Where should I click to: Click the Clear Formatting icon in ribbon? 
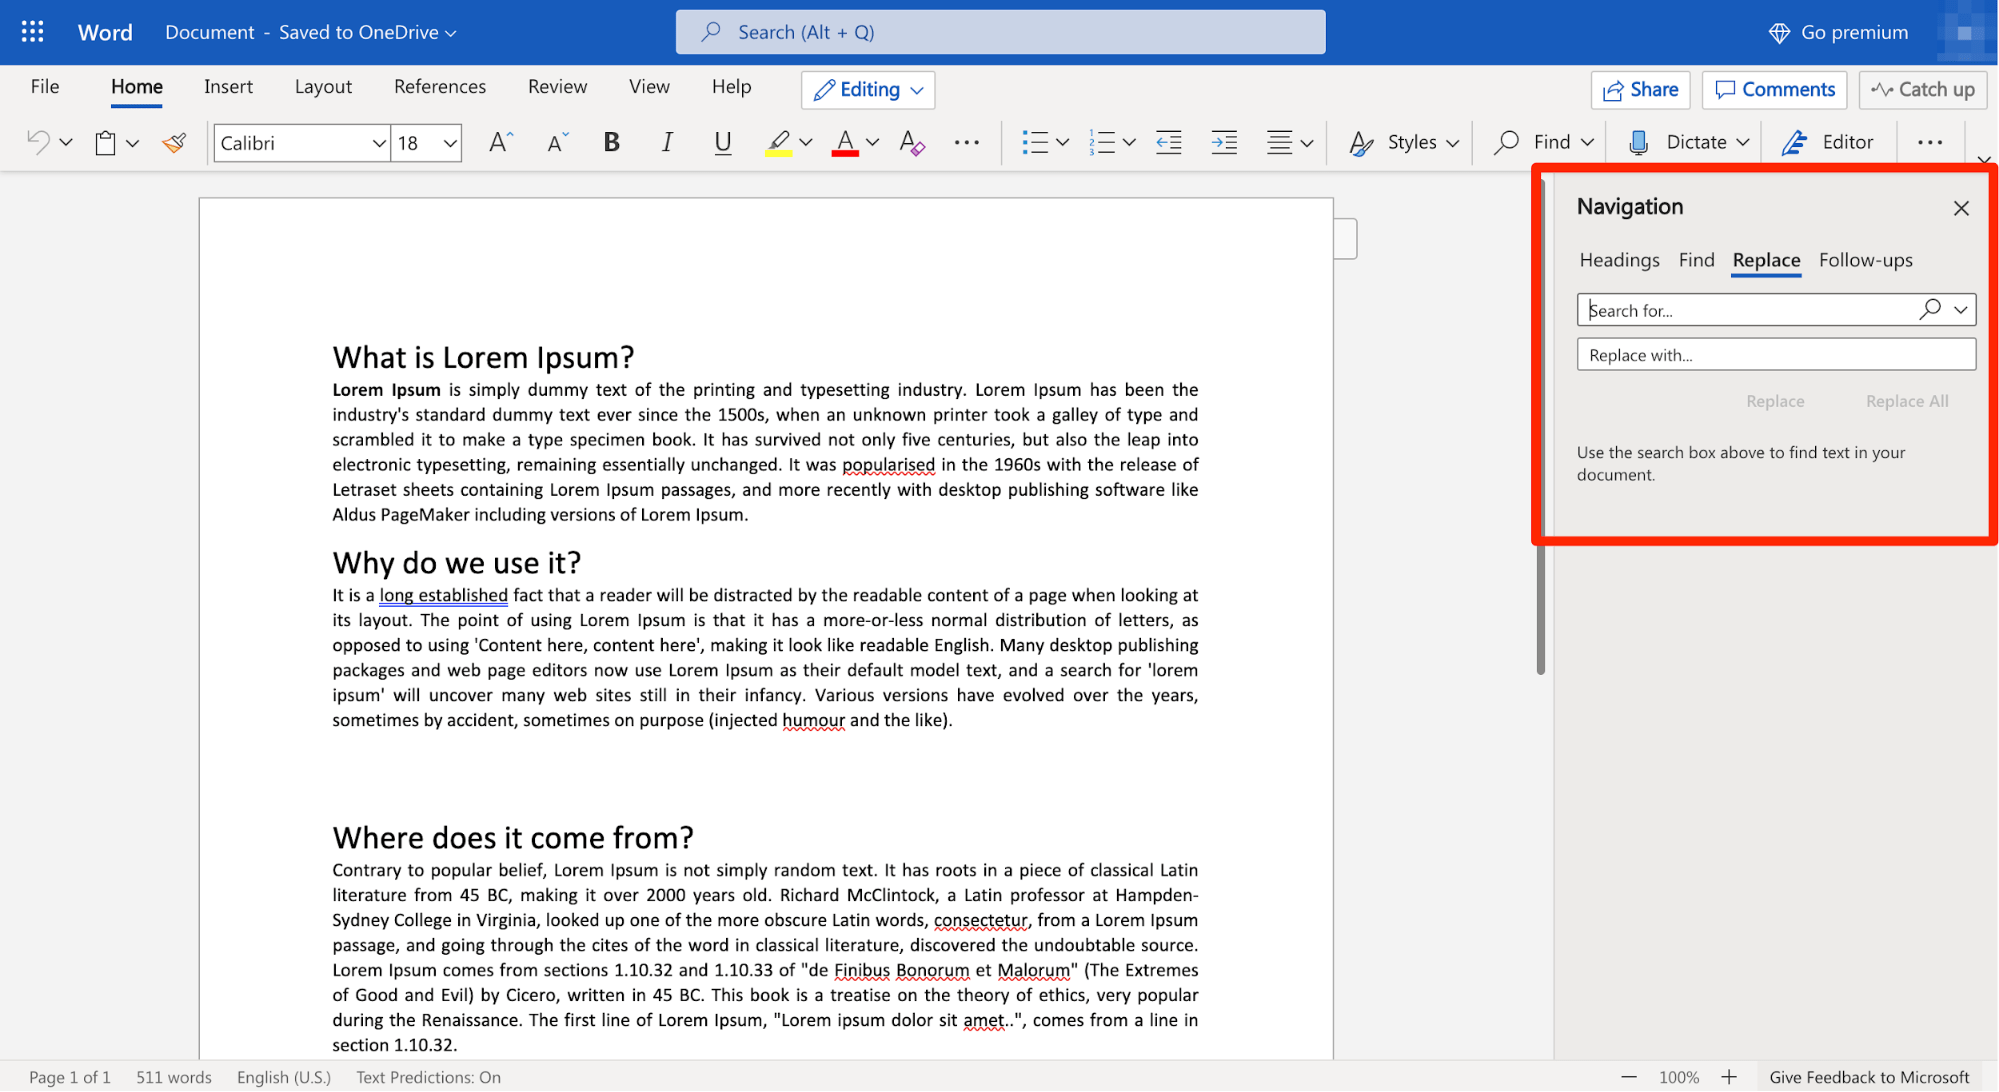pos(910,141)
